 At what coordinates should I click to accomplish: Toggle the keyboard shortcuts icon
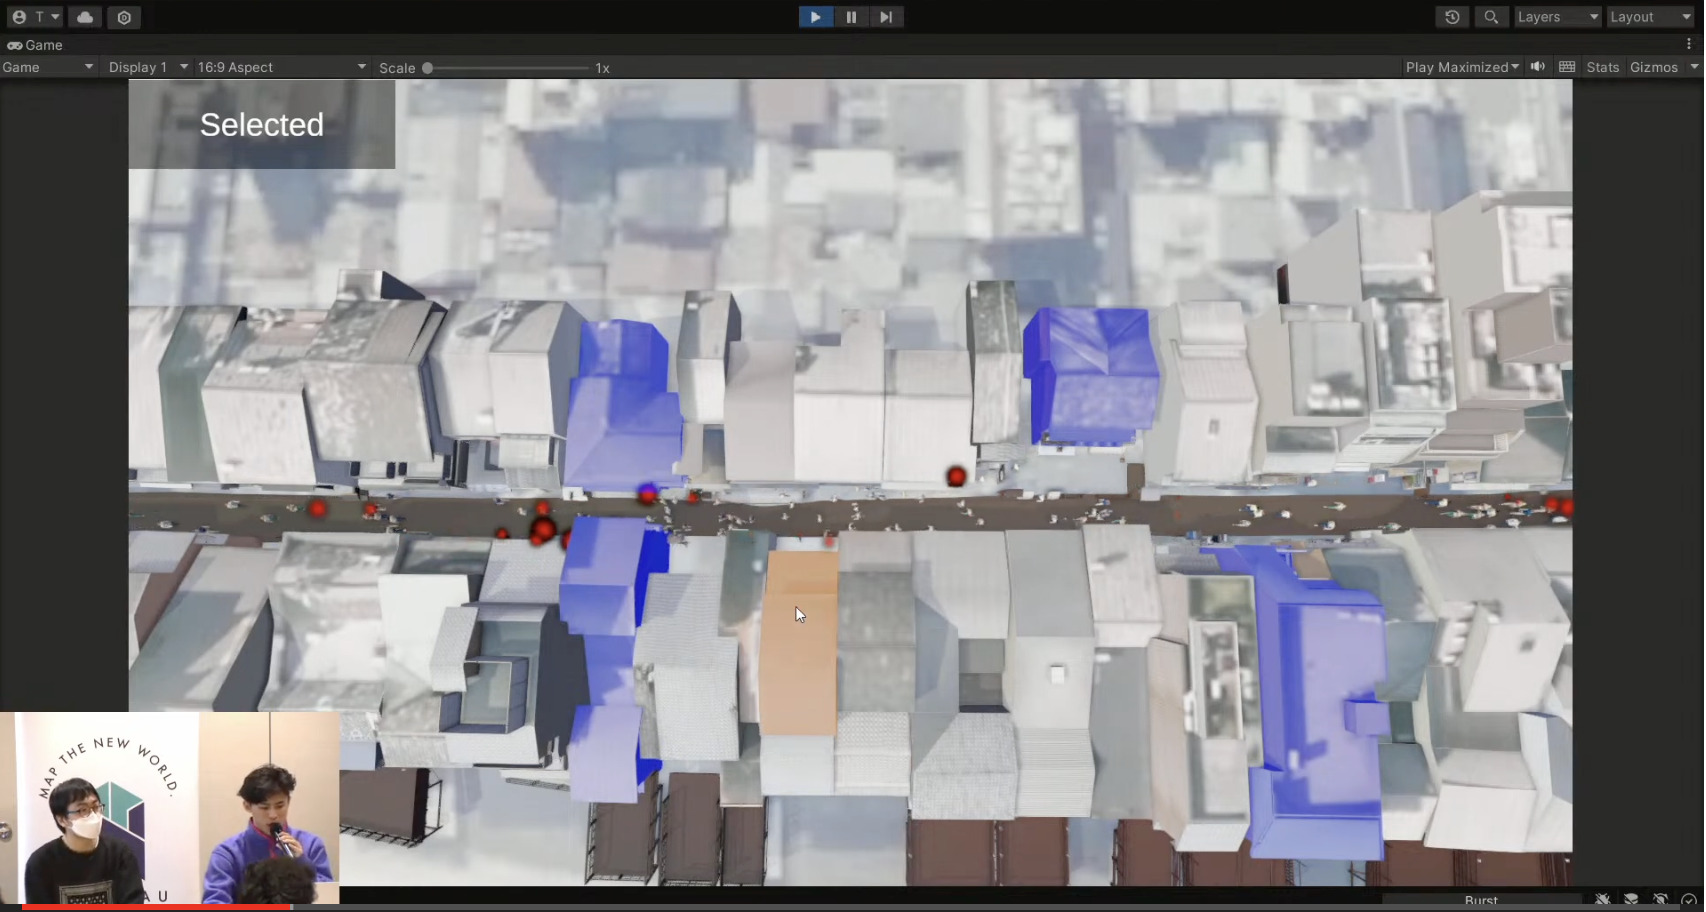point(1567,67)
